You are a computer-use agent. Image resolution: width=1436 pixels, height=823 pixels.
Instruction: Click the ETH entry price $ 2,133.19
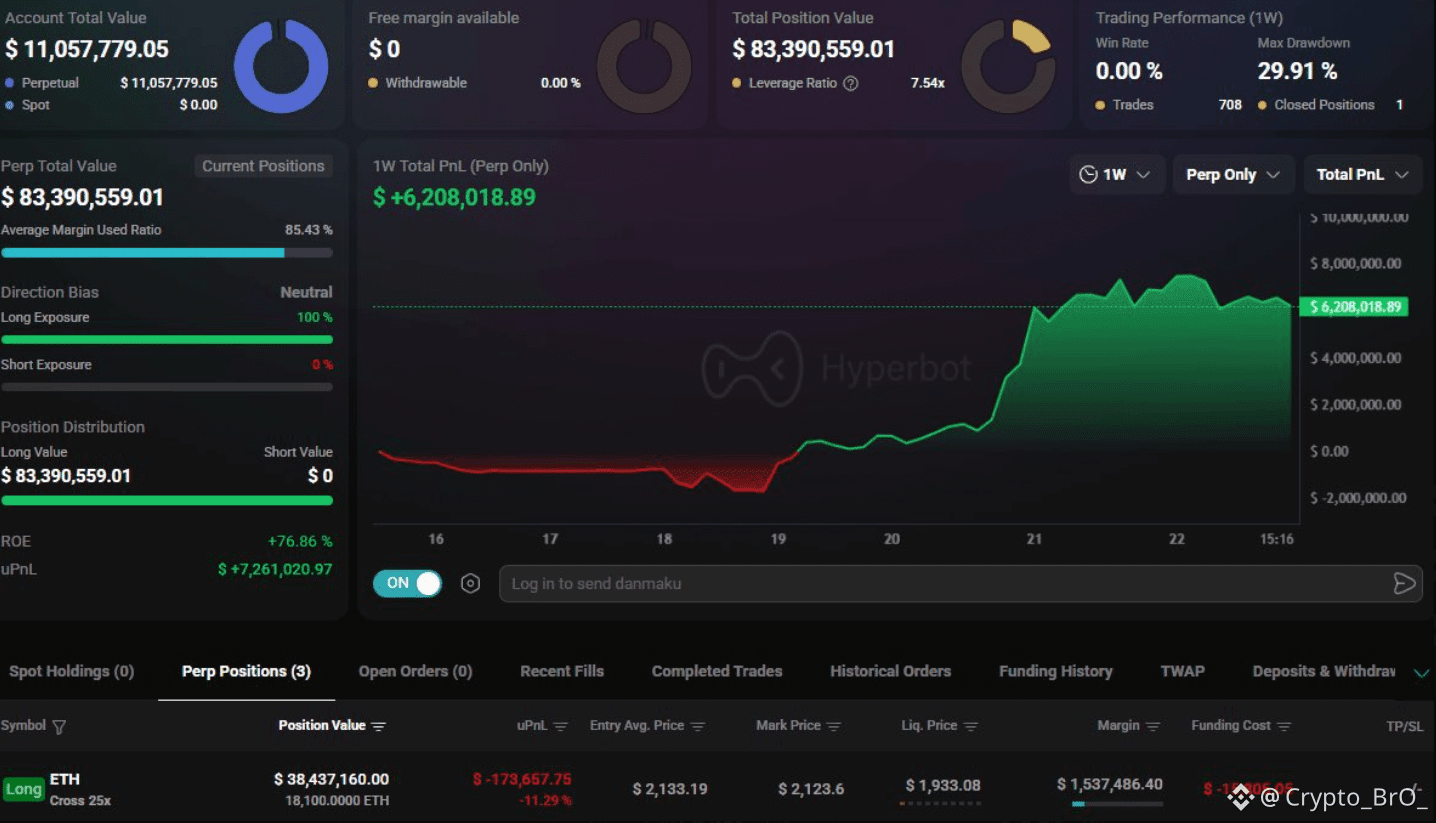670,789
